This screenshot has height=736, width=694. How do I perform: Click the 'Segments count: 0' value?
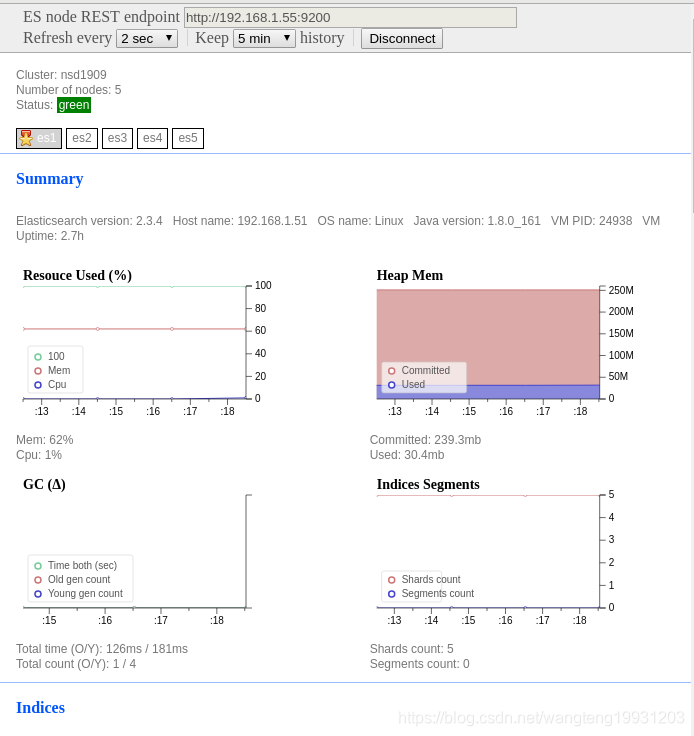(419, 664)
